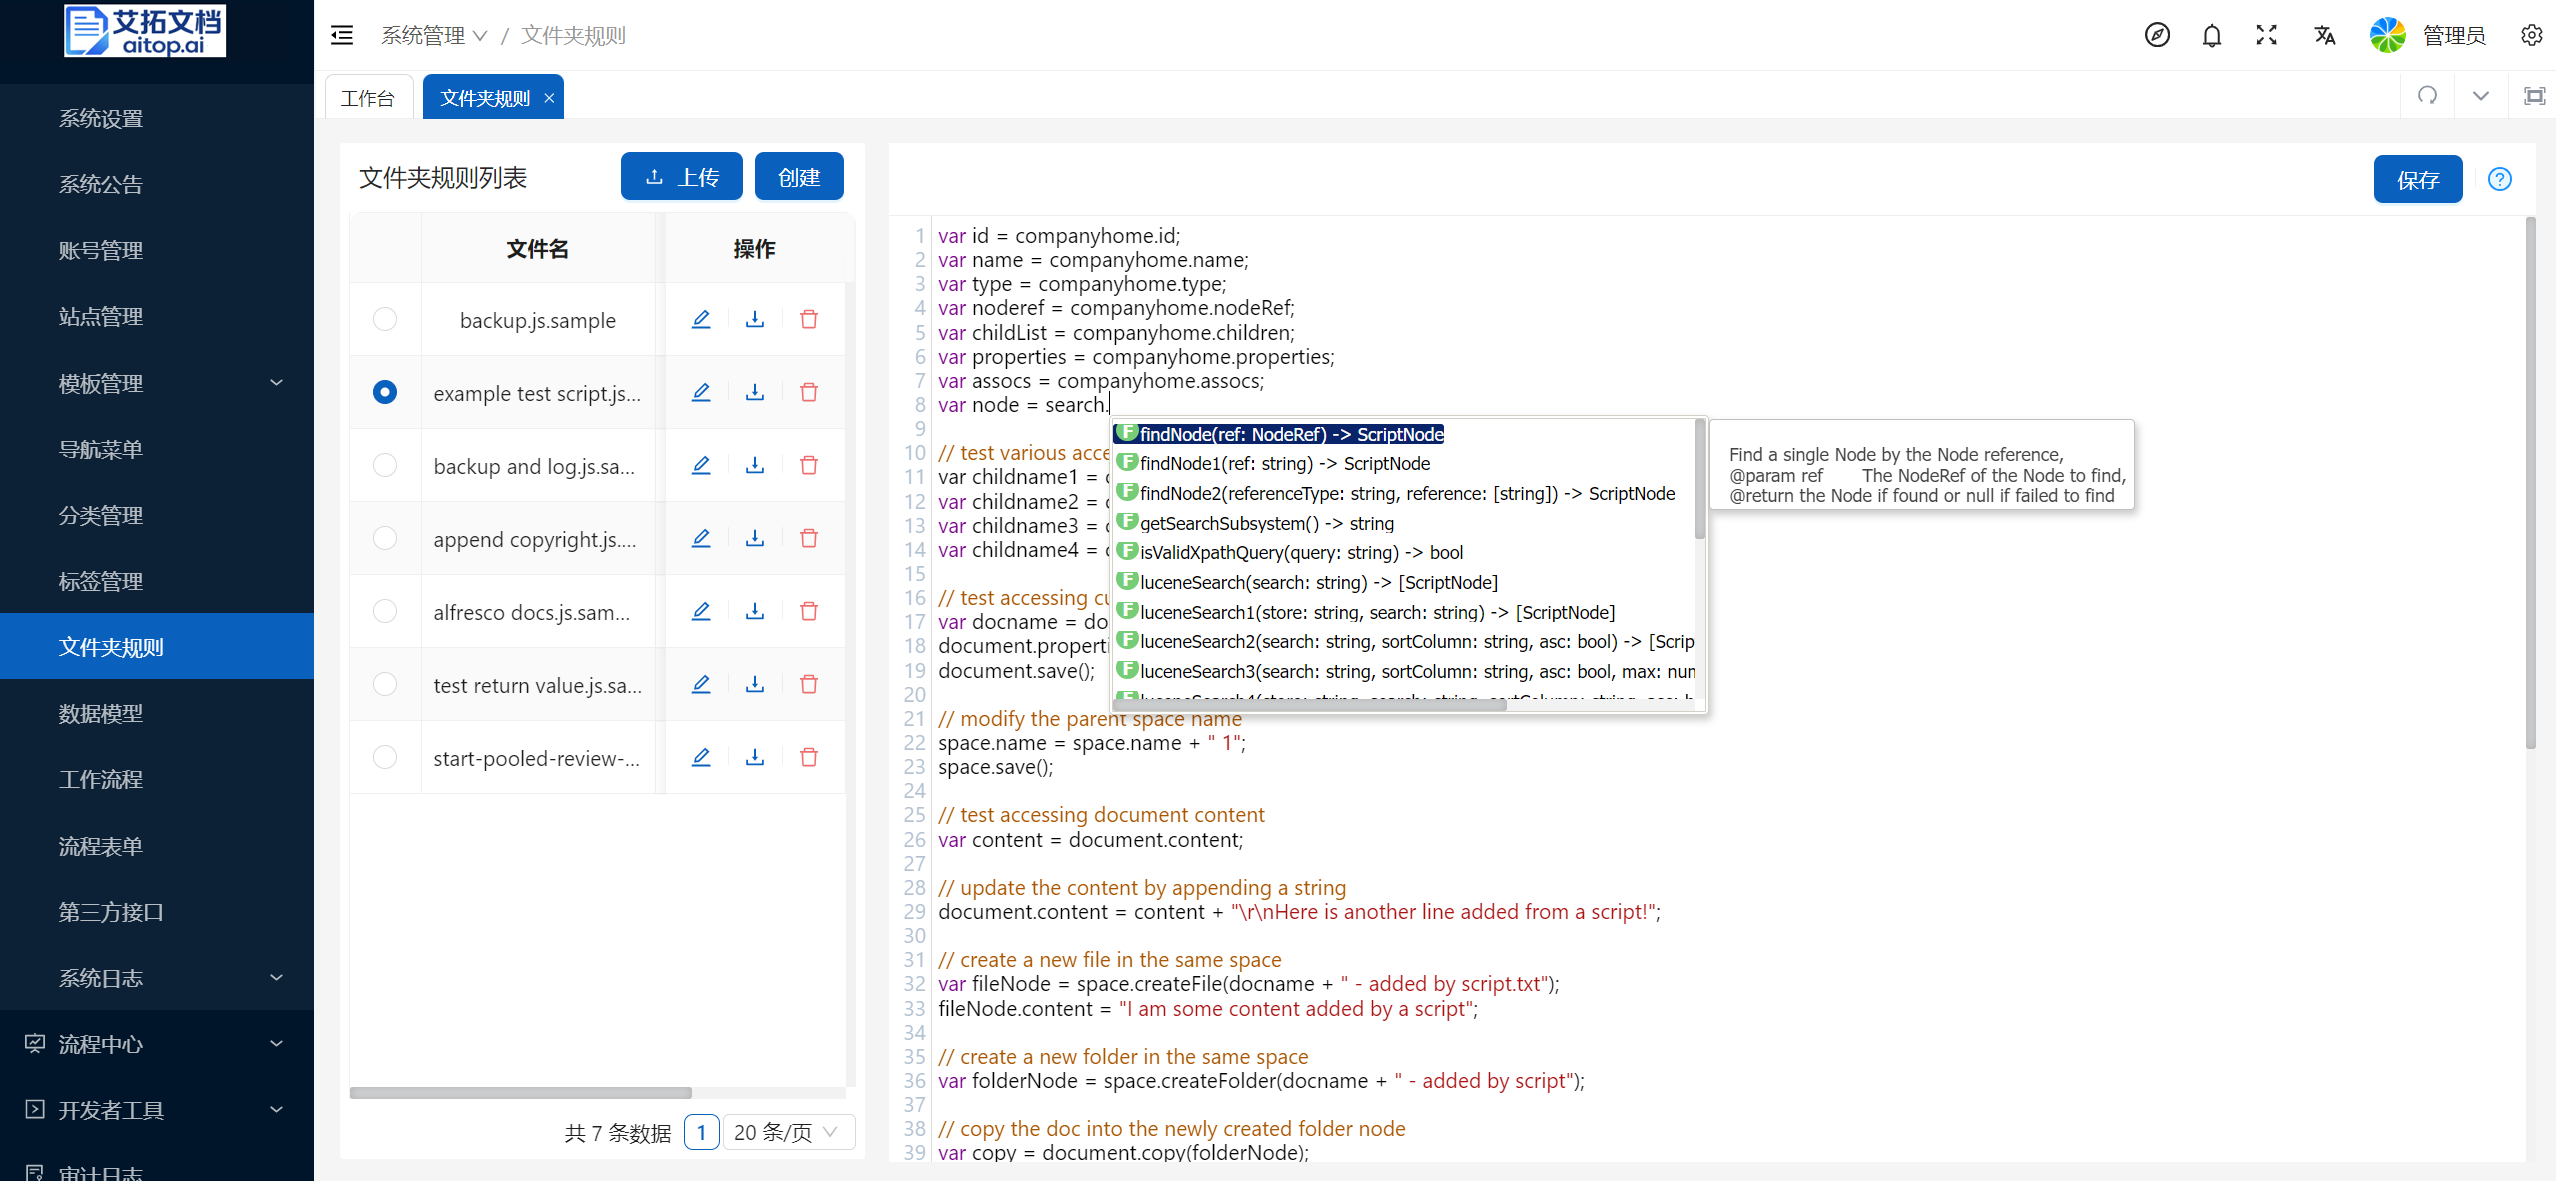The height and width of the screenshot is (1181, 2556).
Task: Toggle fullscreen mode icon in header
Action: (x=2266, y=36)
